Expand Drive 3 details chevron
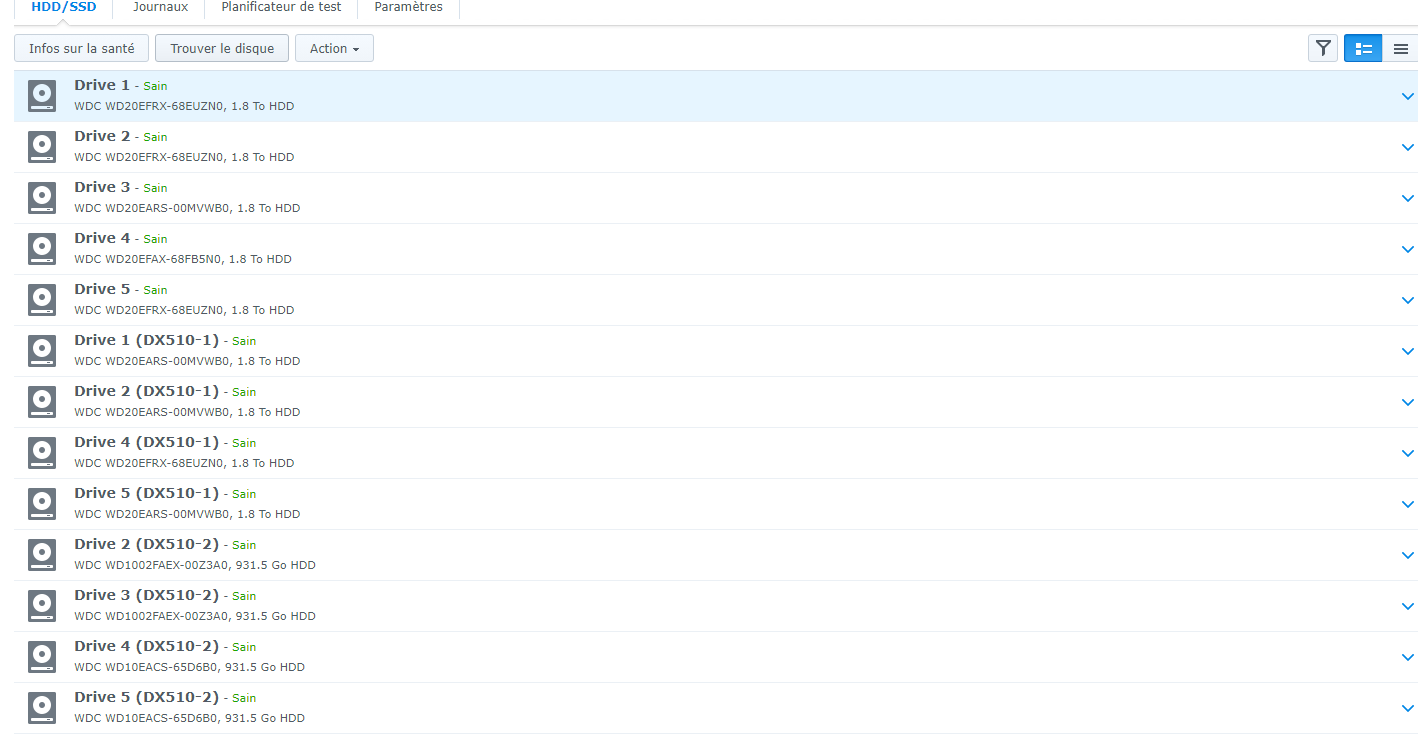1418x755 pixels. 1408,199
